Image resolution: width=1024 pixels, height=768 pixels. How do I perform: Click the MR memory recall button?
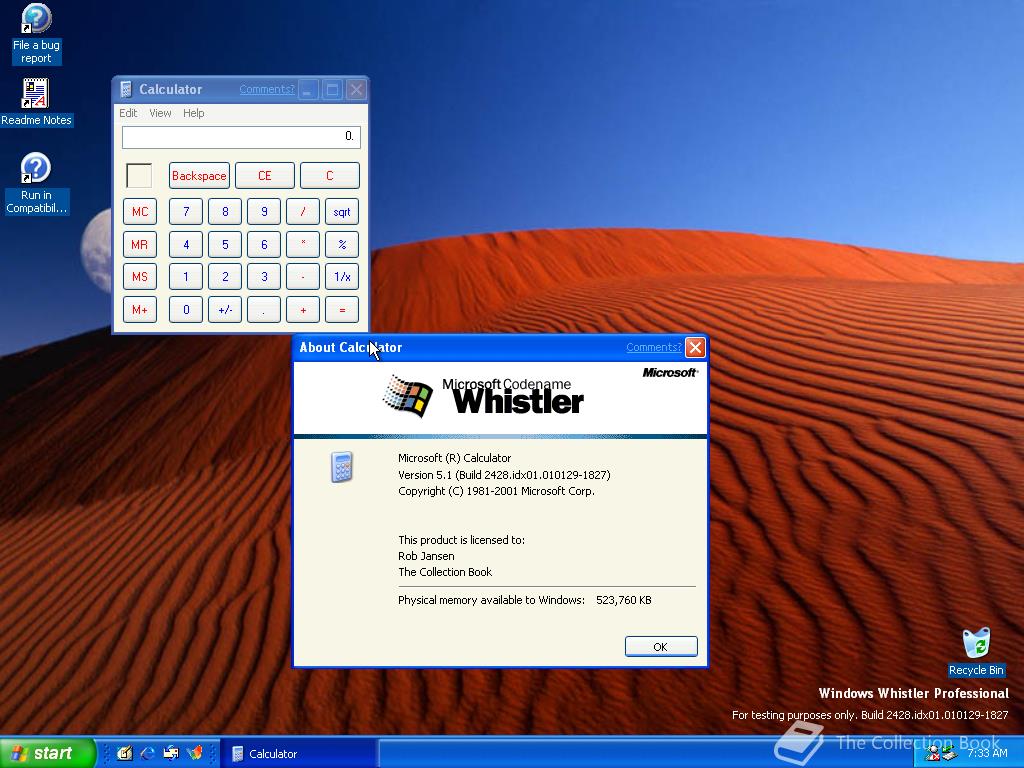140,244
